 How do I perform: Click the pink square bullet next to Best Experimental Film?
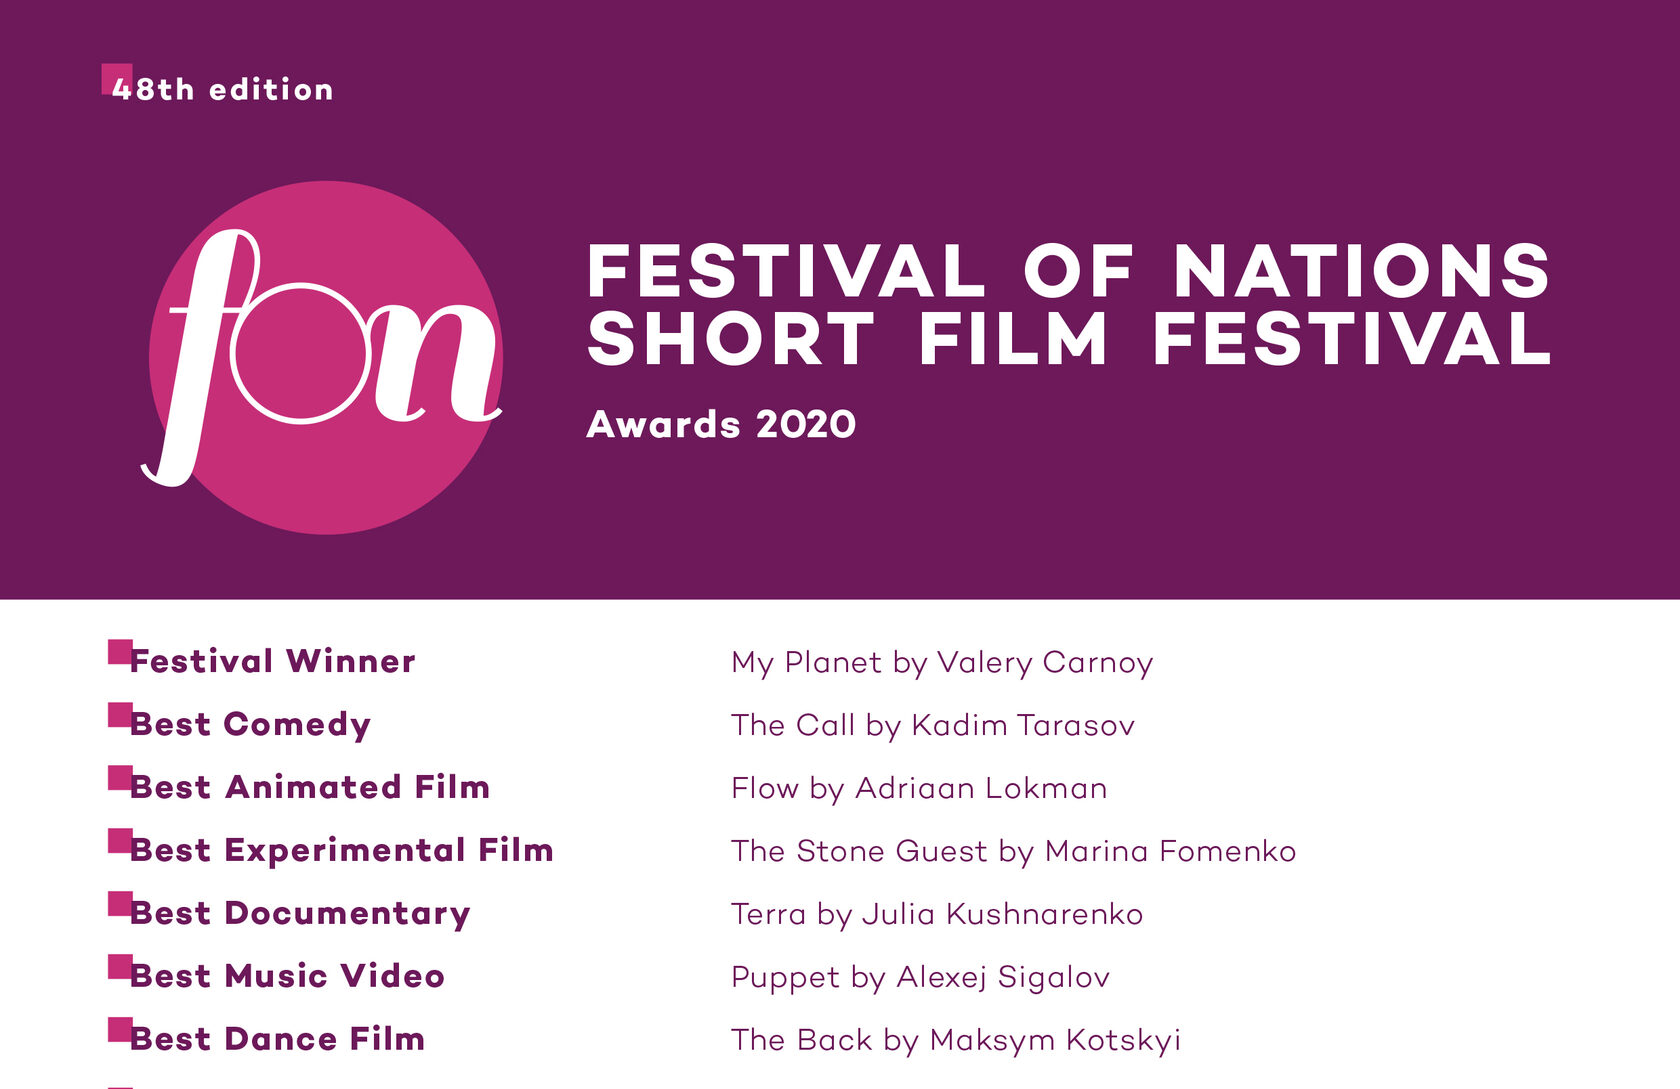pyautogui.click(x=120, y=841)
